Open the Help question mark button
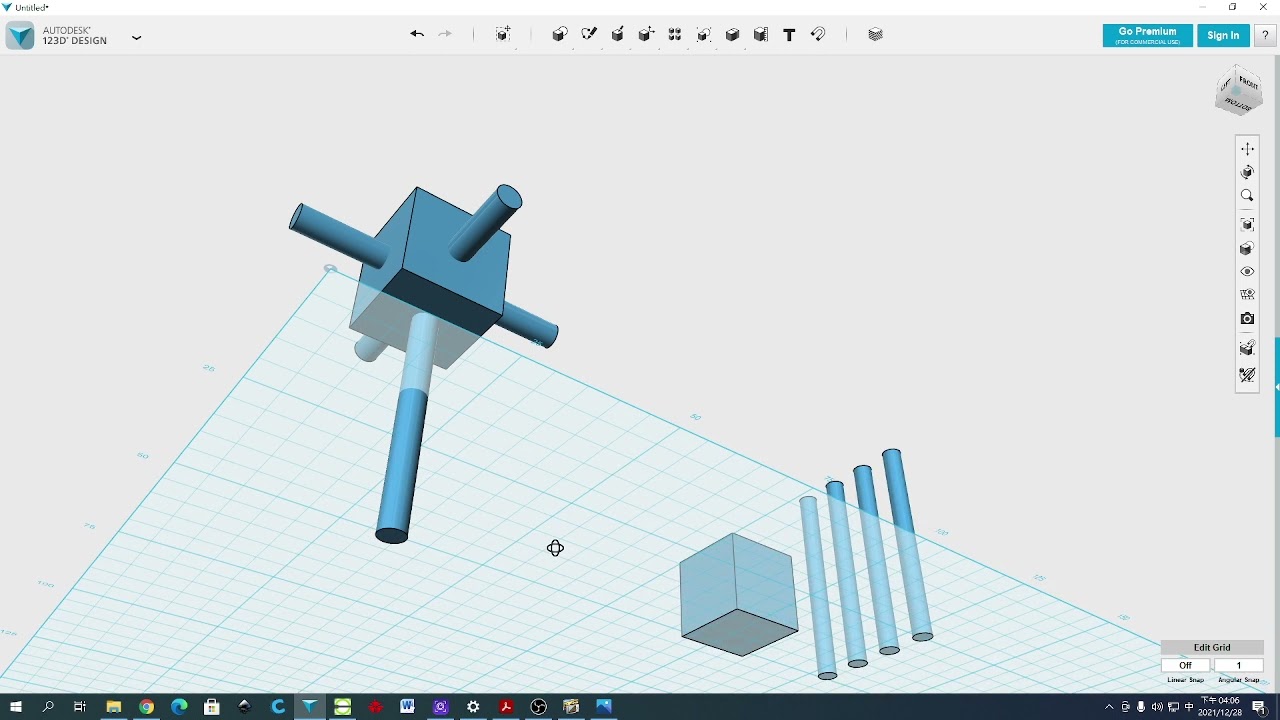 (x=1265, y=35)
